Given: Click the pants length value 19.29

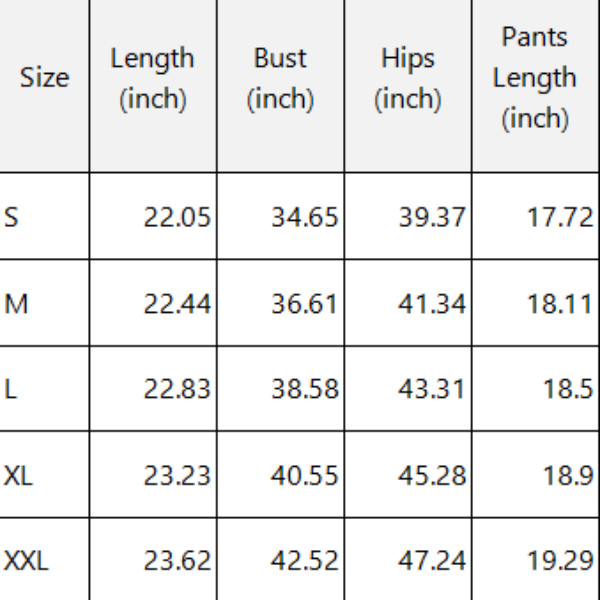Looking at the screenshot, I should click(535, 559).
